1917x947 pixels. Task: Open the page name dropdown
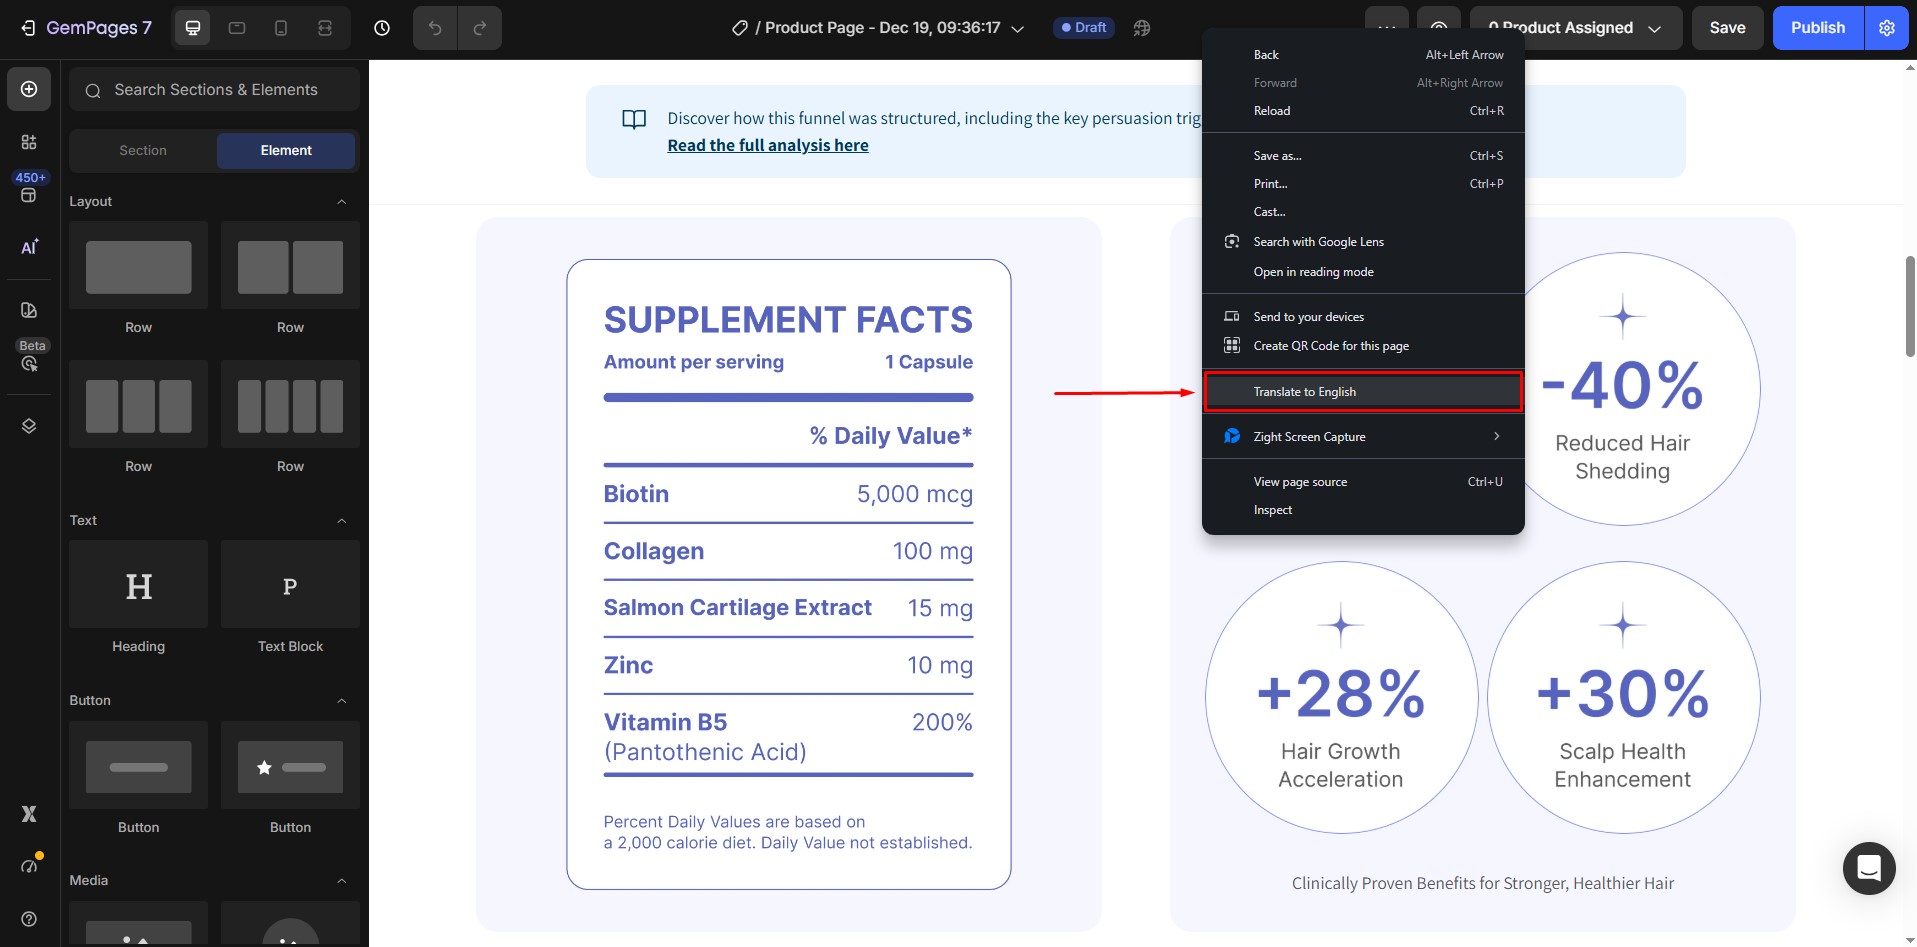1018,29
